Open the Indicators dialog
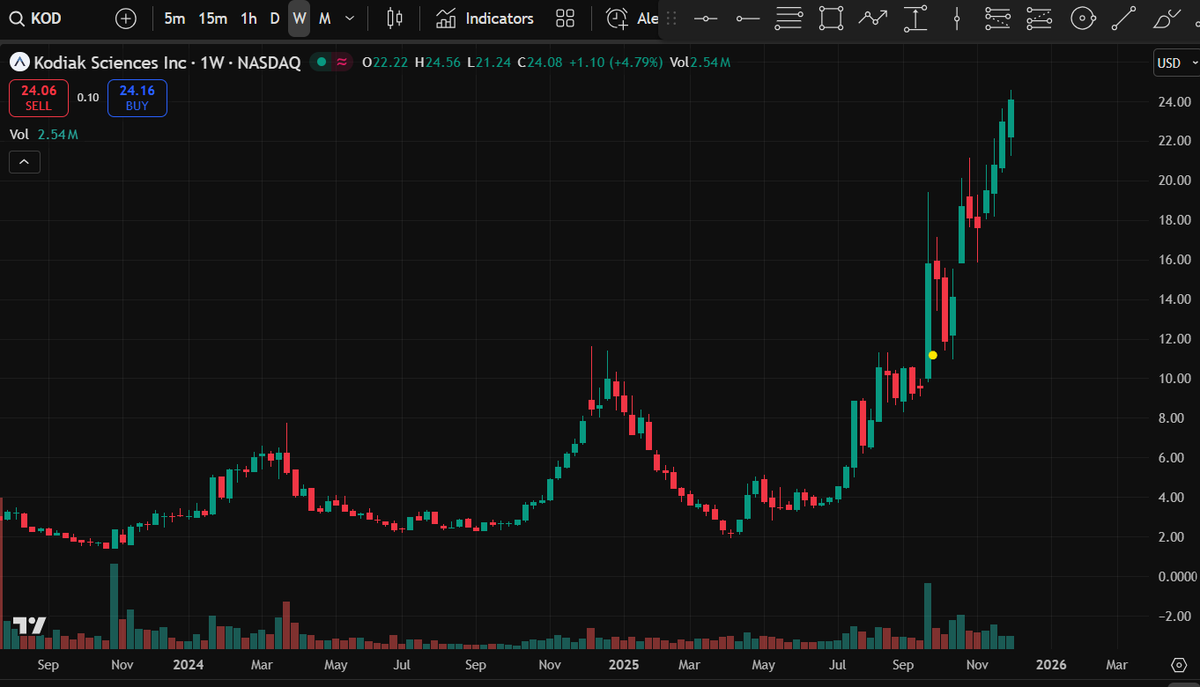 pyautogui.click(x=485, y=18)
